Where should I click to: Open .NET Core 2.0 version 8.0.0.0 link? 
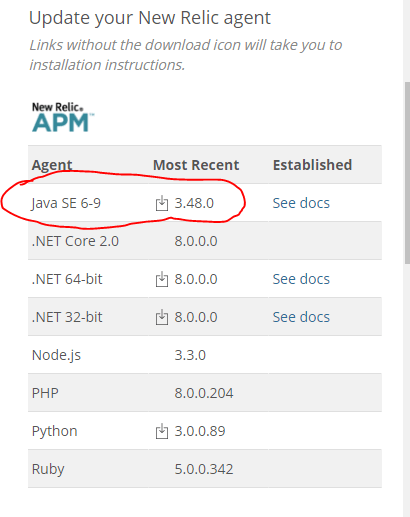click(196, 241)
